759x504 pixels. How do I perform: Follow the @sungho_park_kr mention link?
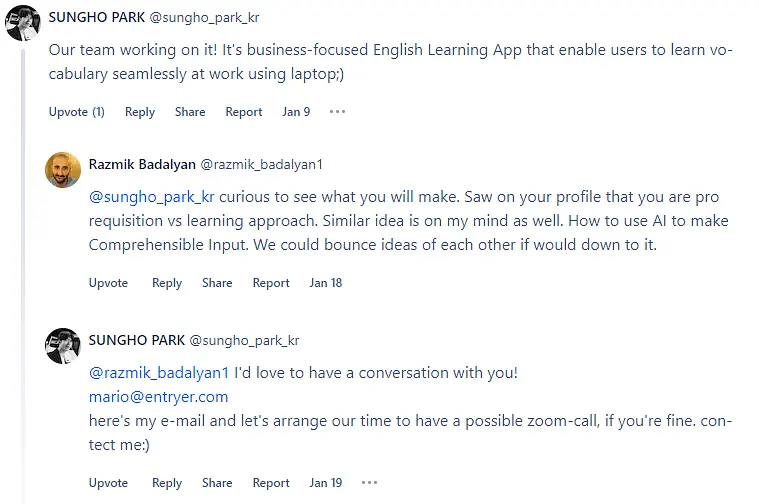pyautogui.click(x=152, y=197)
